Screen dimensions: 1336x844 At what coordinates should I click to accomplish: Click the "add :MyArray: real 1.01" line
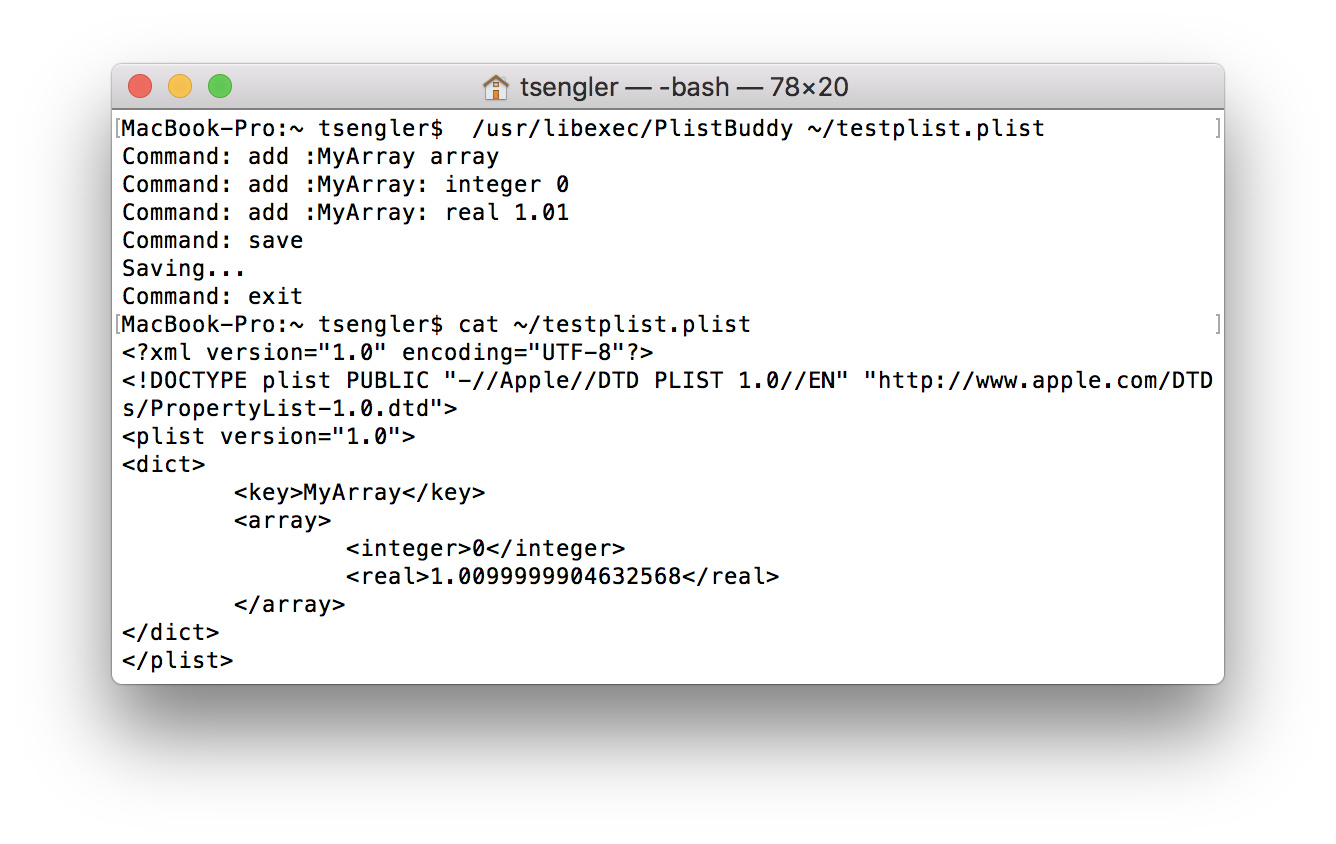408,213
